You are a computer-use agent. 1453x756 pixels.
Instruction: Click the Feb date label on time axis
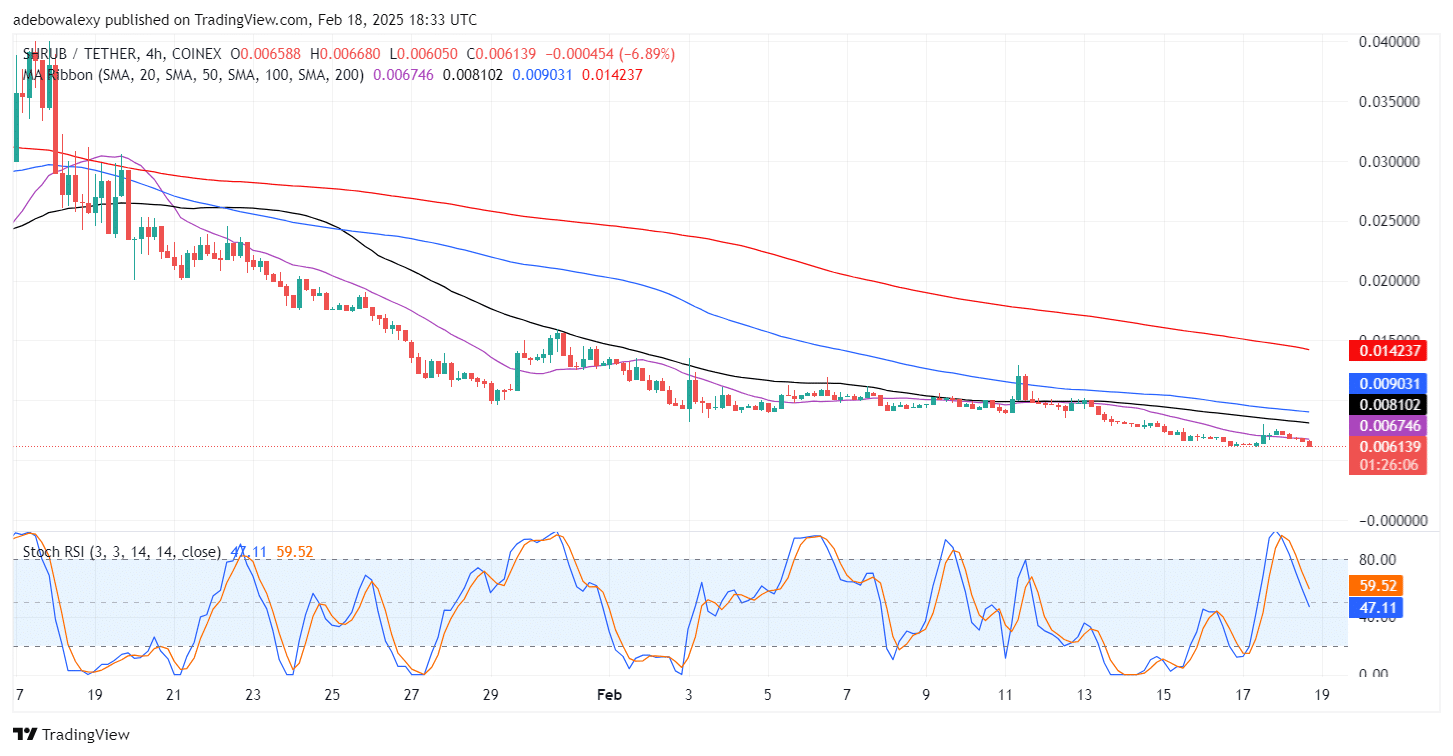(610, 694)
